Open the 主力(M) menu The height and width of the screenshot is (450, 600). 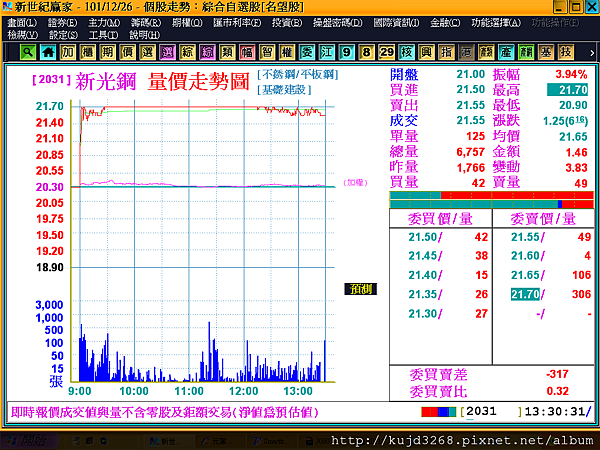(104, 23)
